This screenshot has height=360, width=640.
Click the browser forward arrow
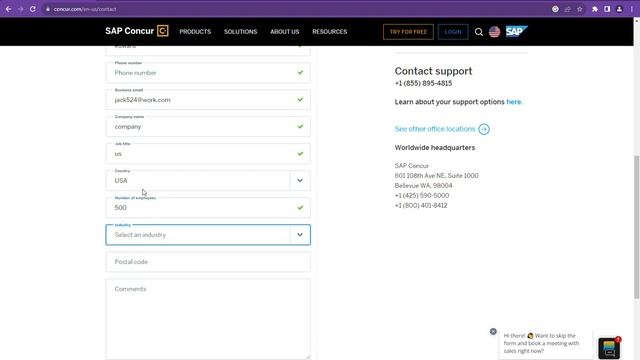pos(20,9)
